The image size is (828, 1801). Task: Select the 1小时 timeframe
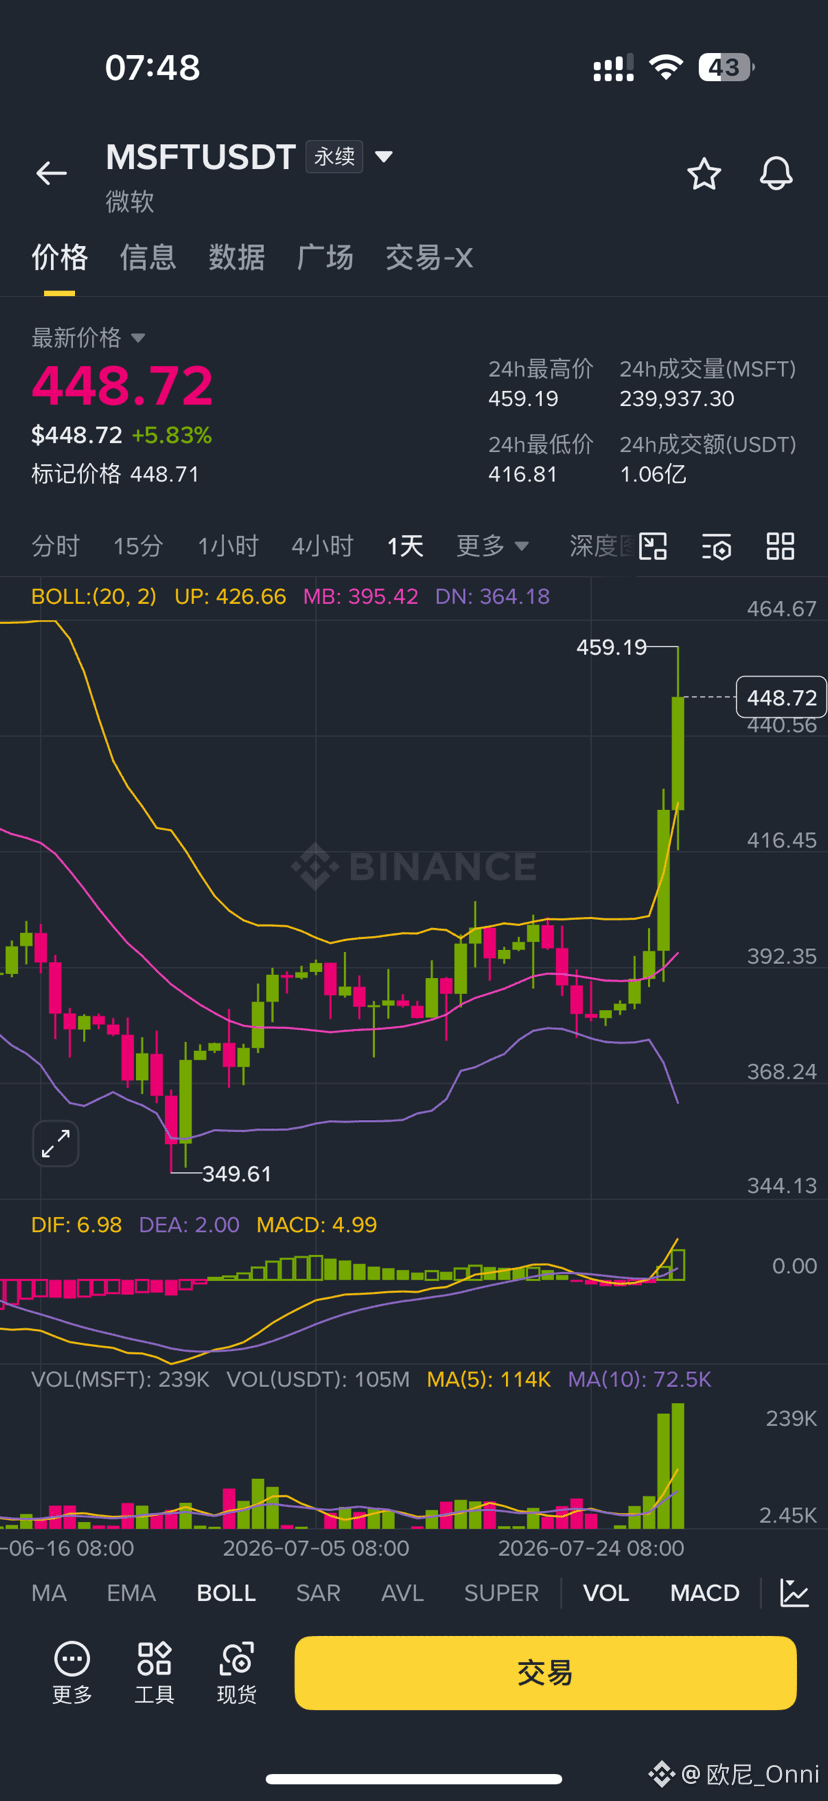[x=228, y=546]
